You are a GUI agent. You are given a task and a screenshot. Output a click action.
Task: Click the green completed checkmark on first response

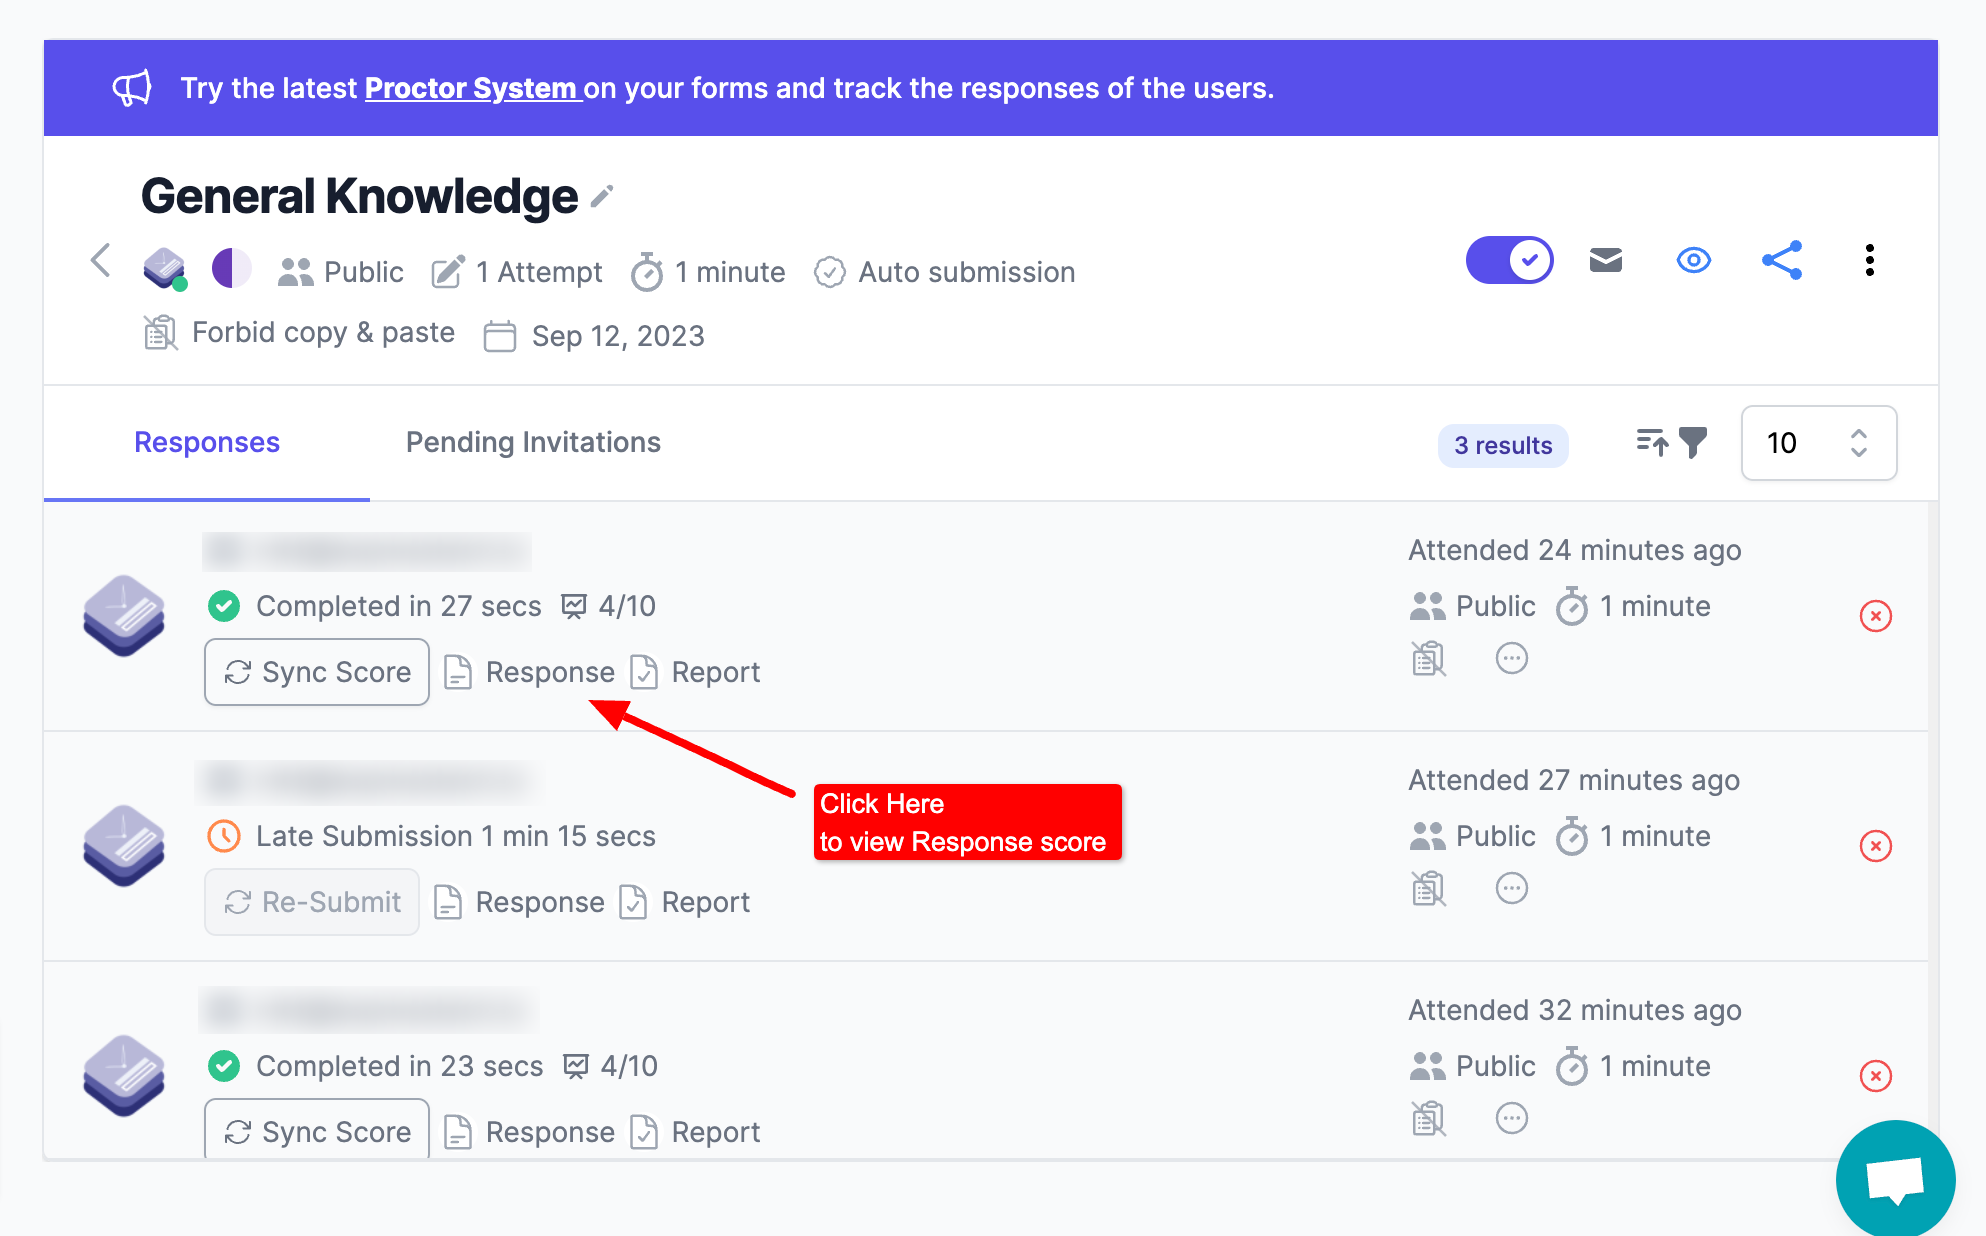coord(224,606)
